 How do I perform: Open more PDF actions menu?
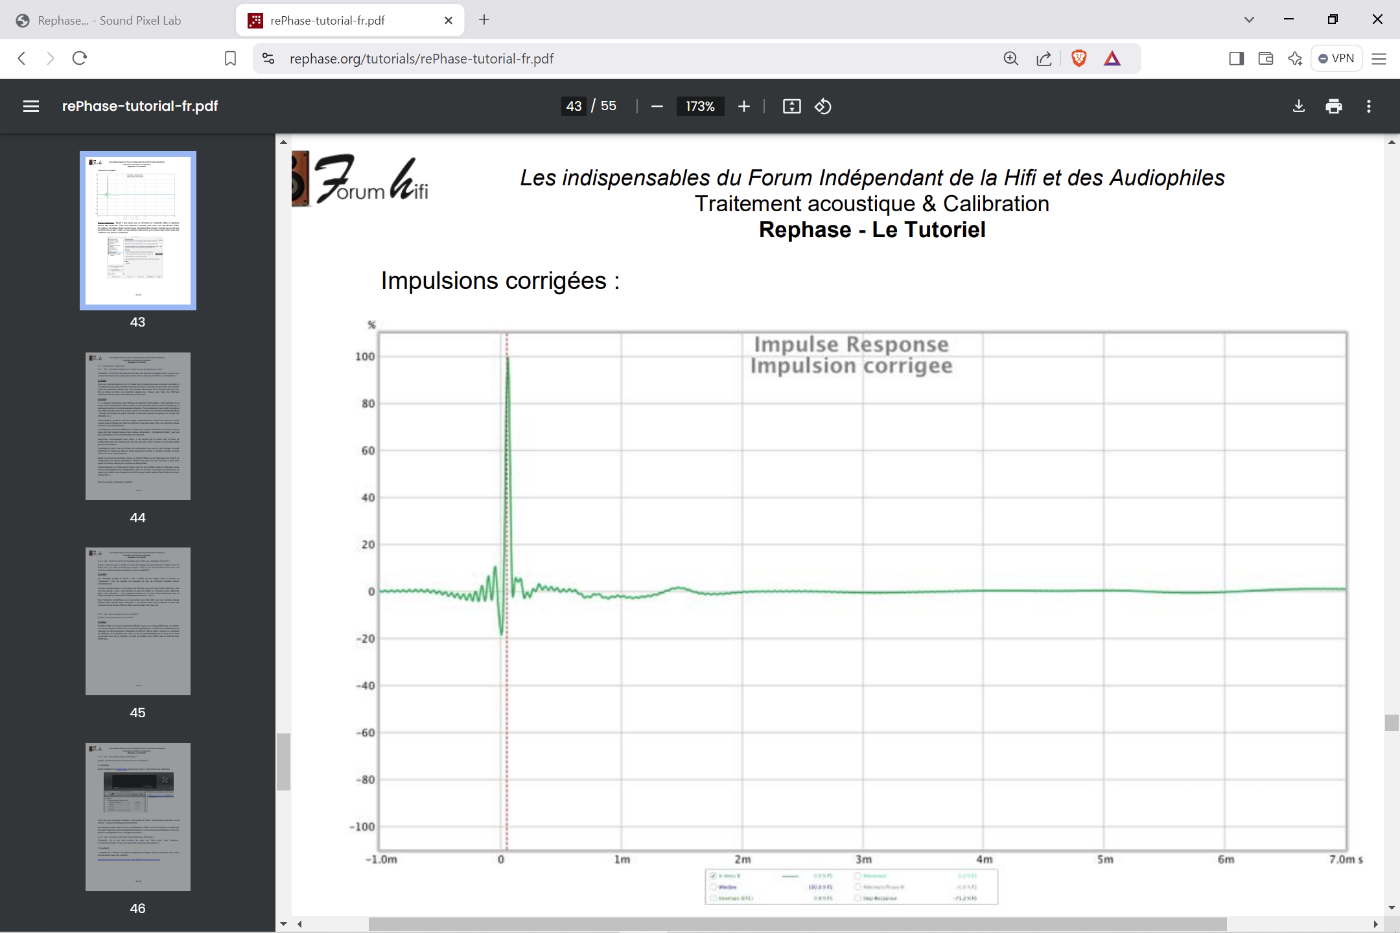[x=1369, y=106]
